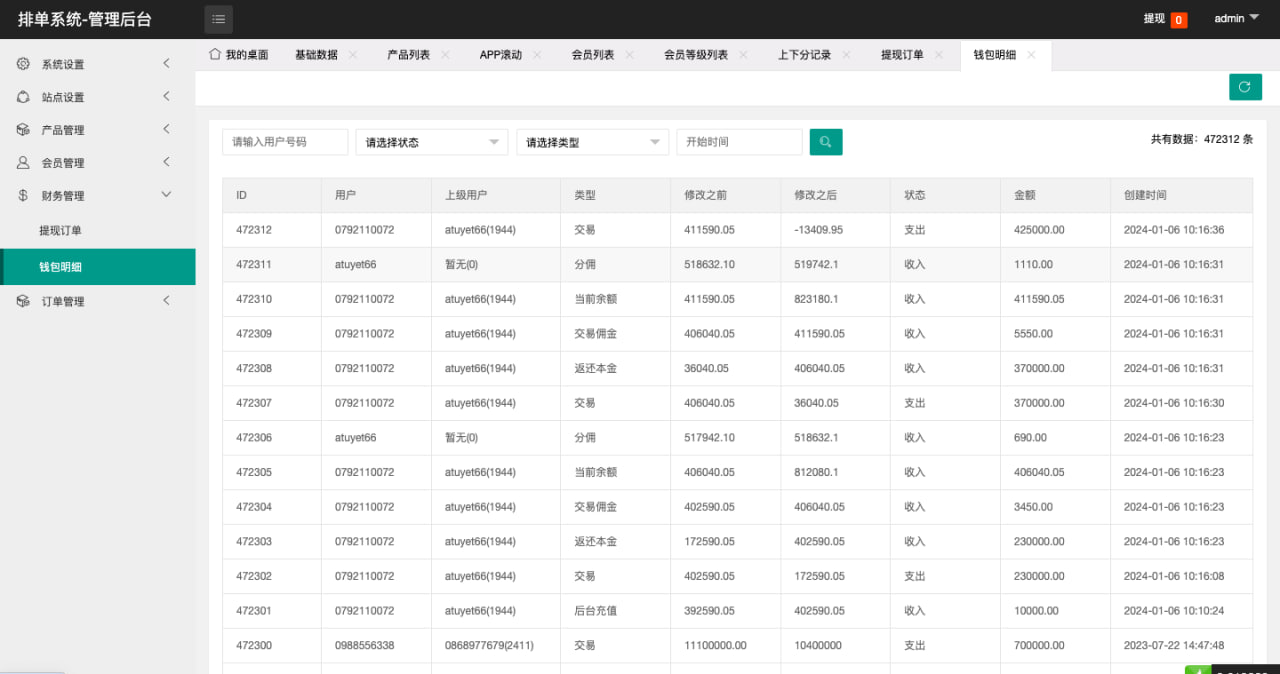Click the 开始时间 date field

739,142
